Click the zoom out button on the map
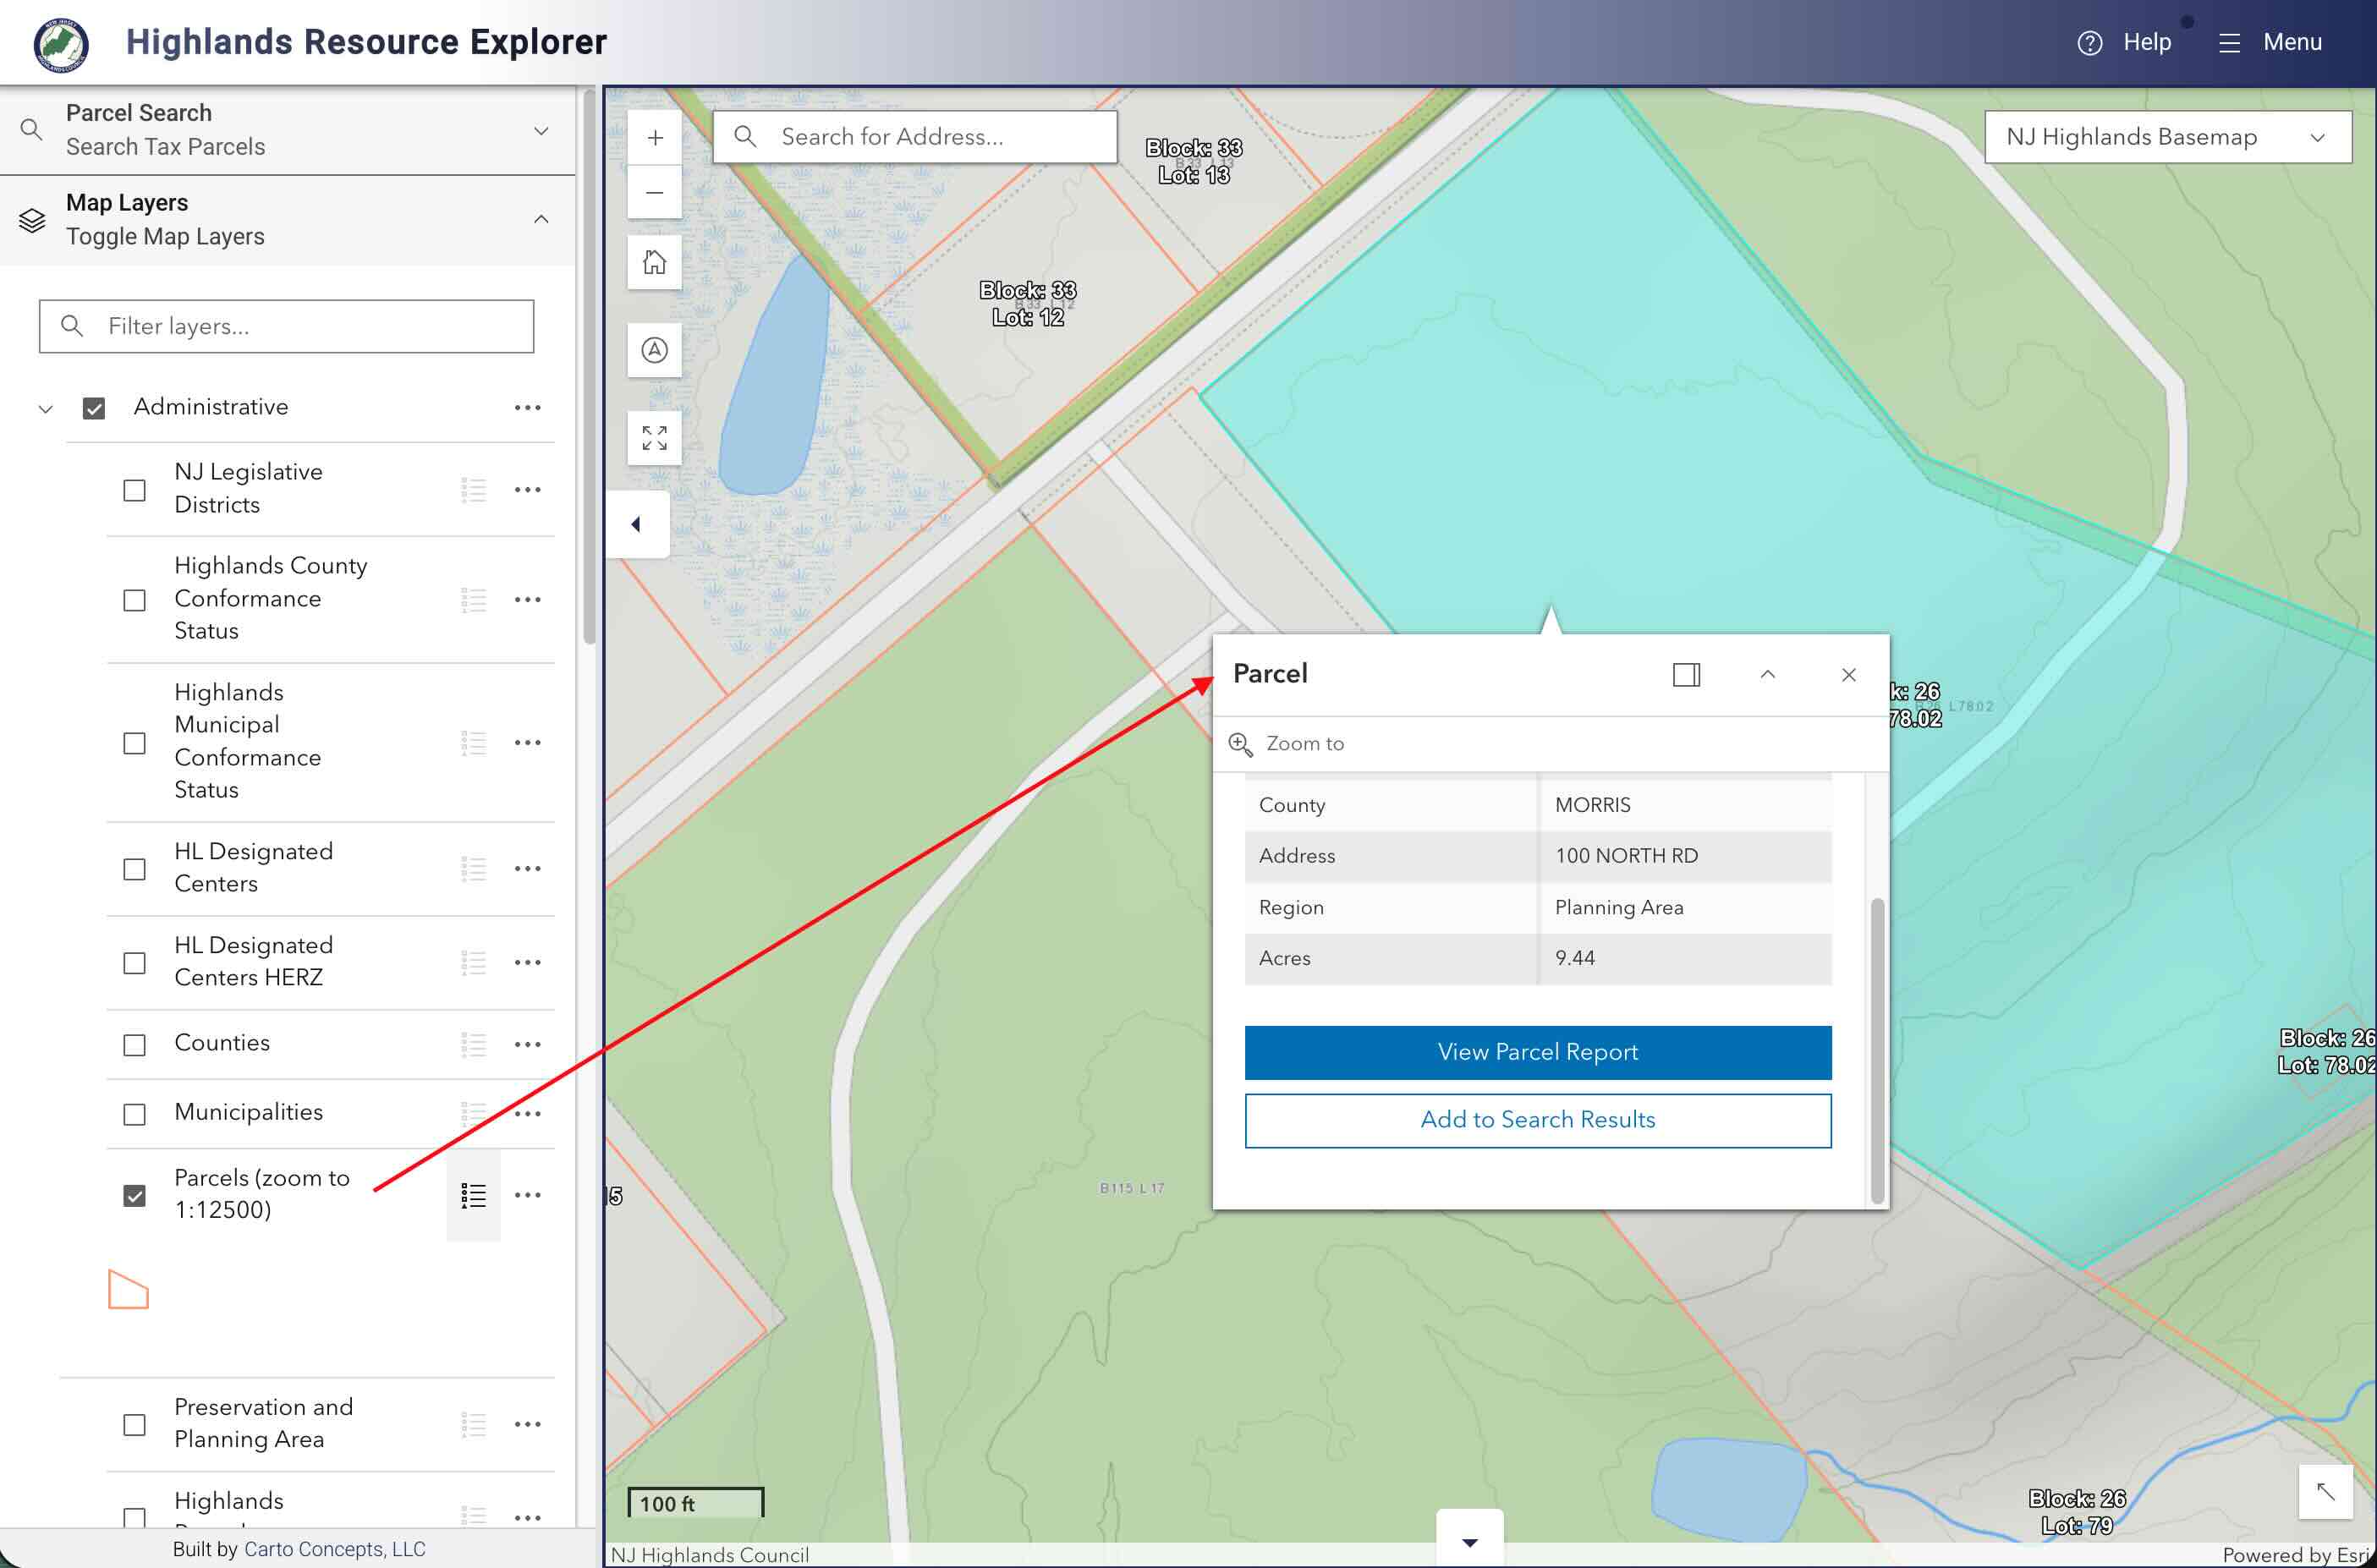 point(655,191)
